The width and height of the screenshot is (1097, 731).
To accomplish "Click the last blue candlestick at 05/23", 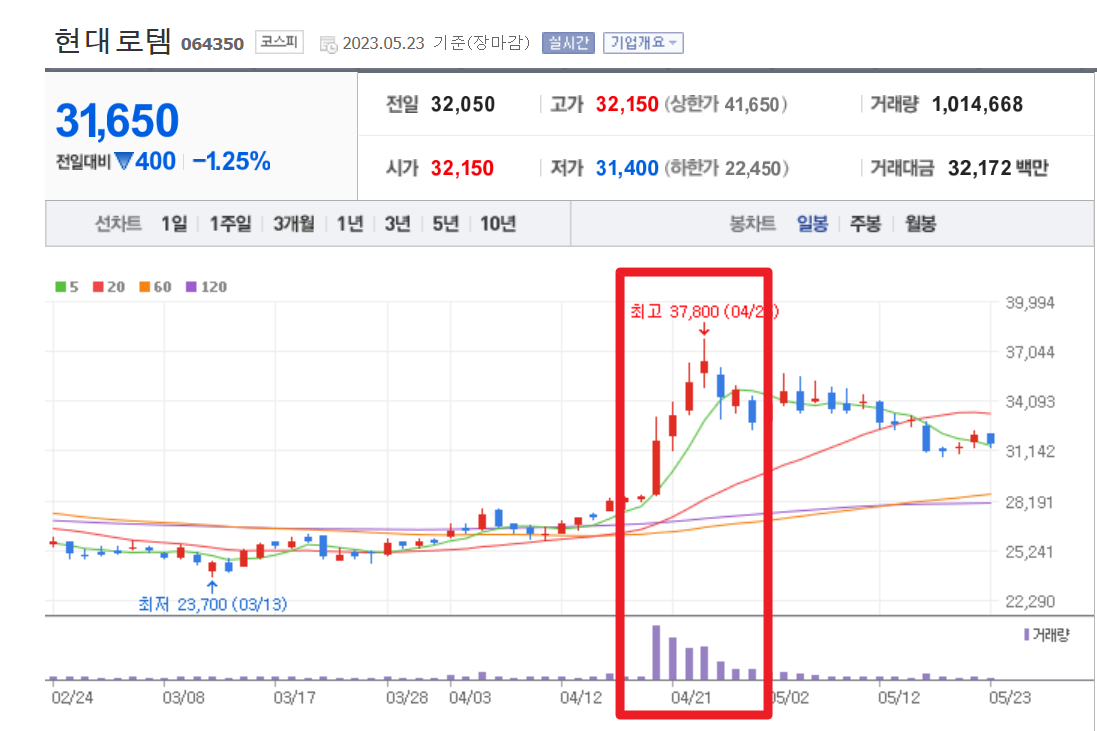I will 991,439.
